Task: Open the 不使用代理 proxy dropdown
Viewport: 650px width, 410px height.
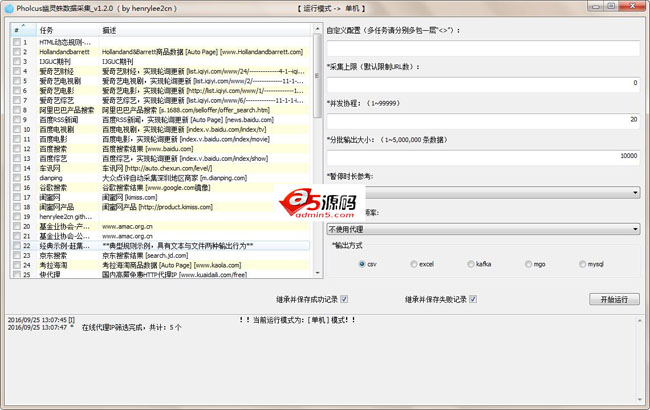Action: [x=483, y=229]
